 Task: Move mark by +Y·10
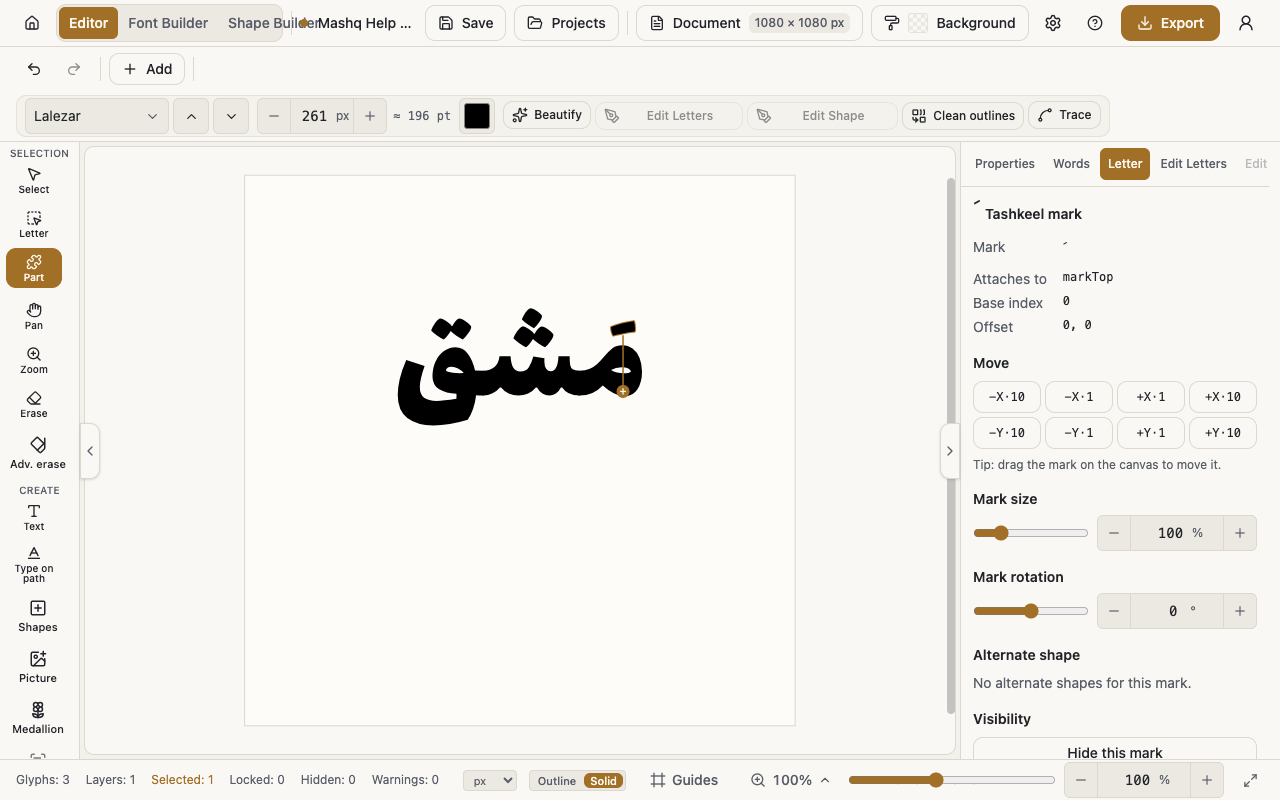tap(1222, 433)
